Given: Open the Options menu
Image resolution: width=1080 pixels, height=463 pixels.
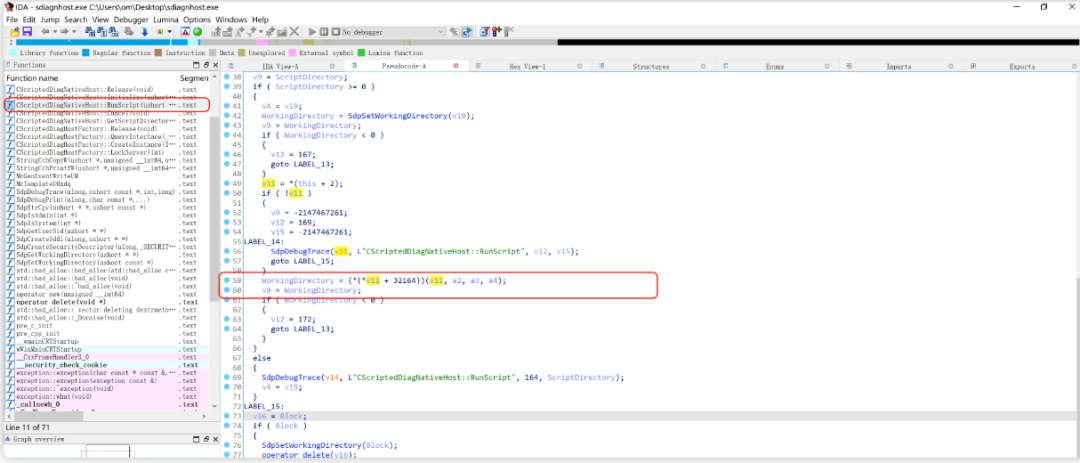Looking at the screenshot, I should click(x=197, y=20).
